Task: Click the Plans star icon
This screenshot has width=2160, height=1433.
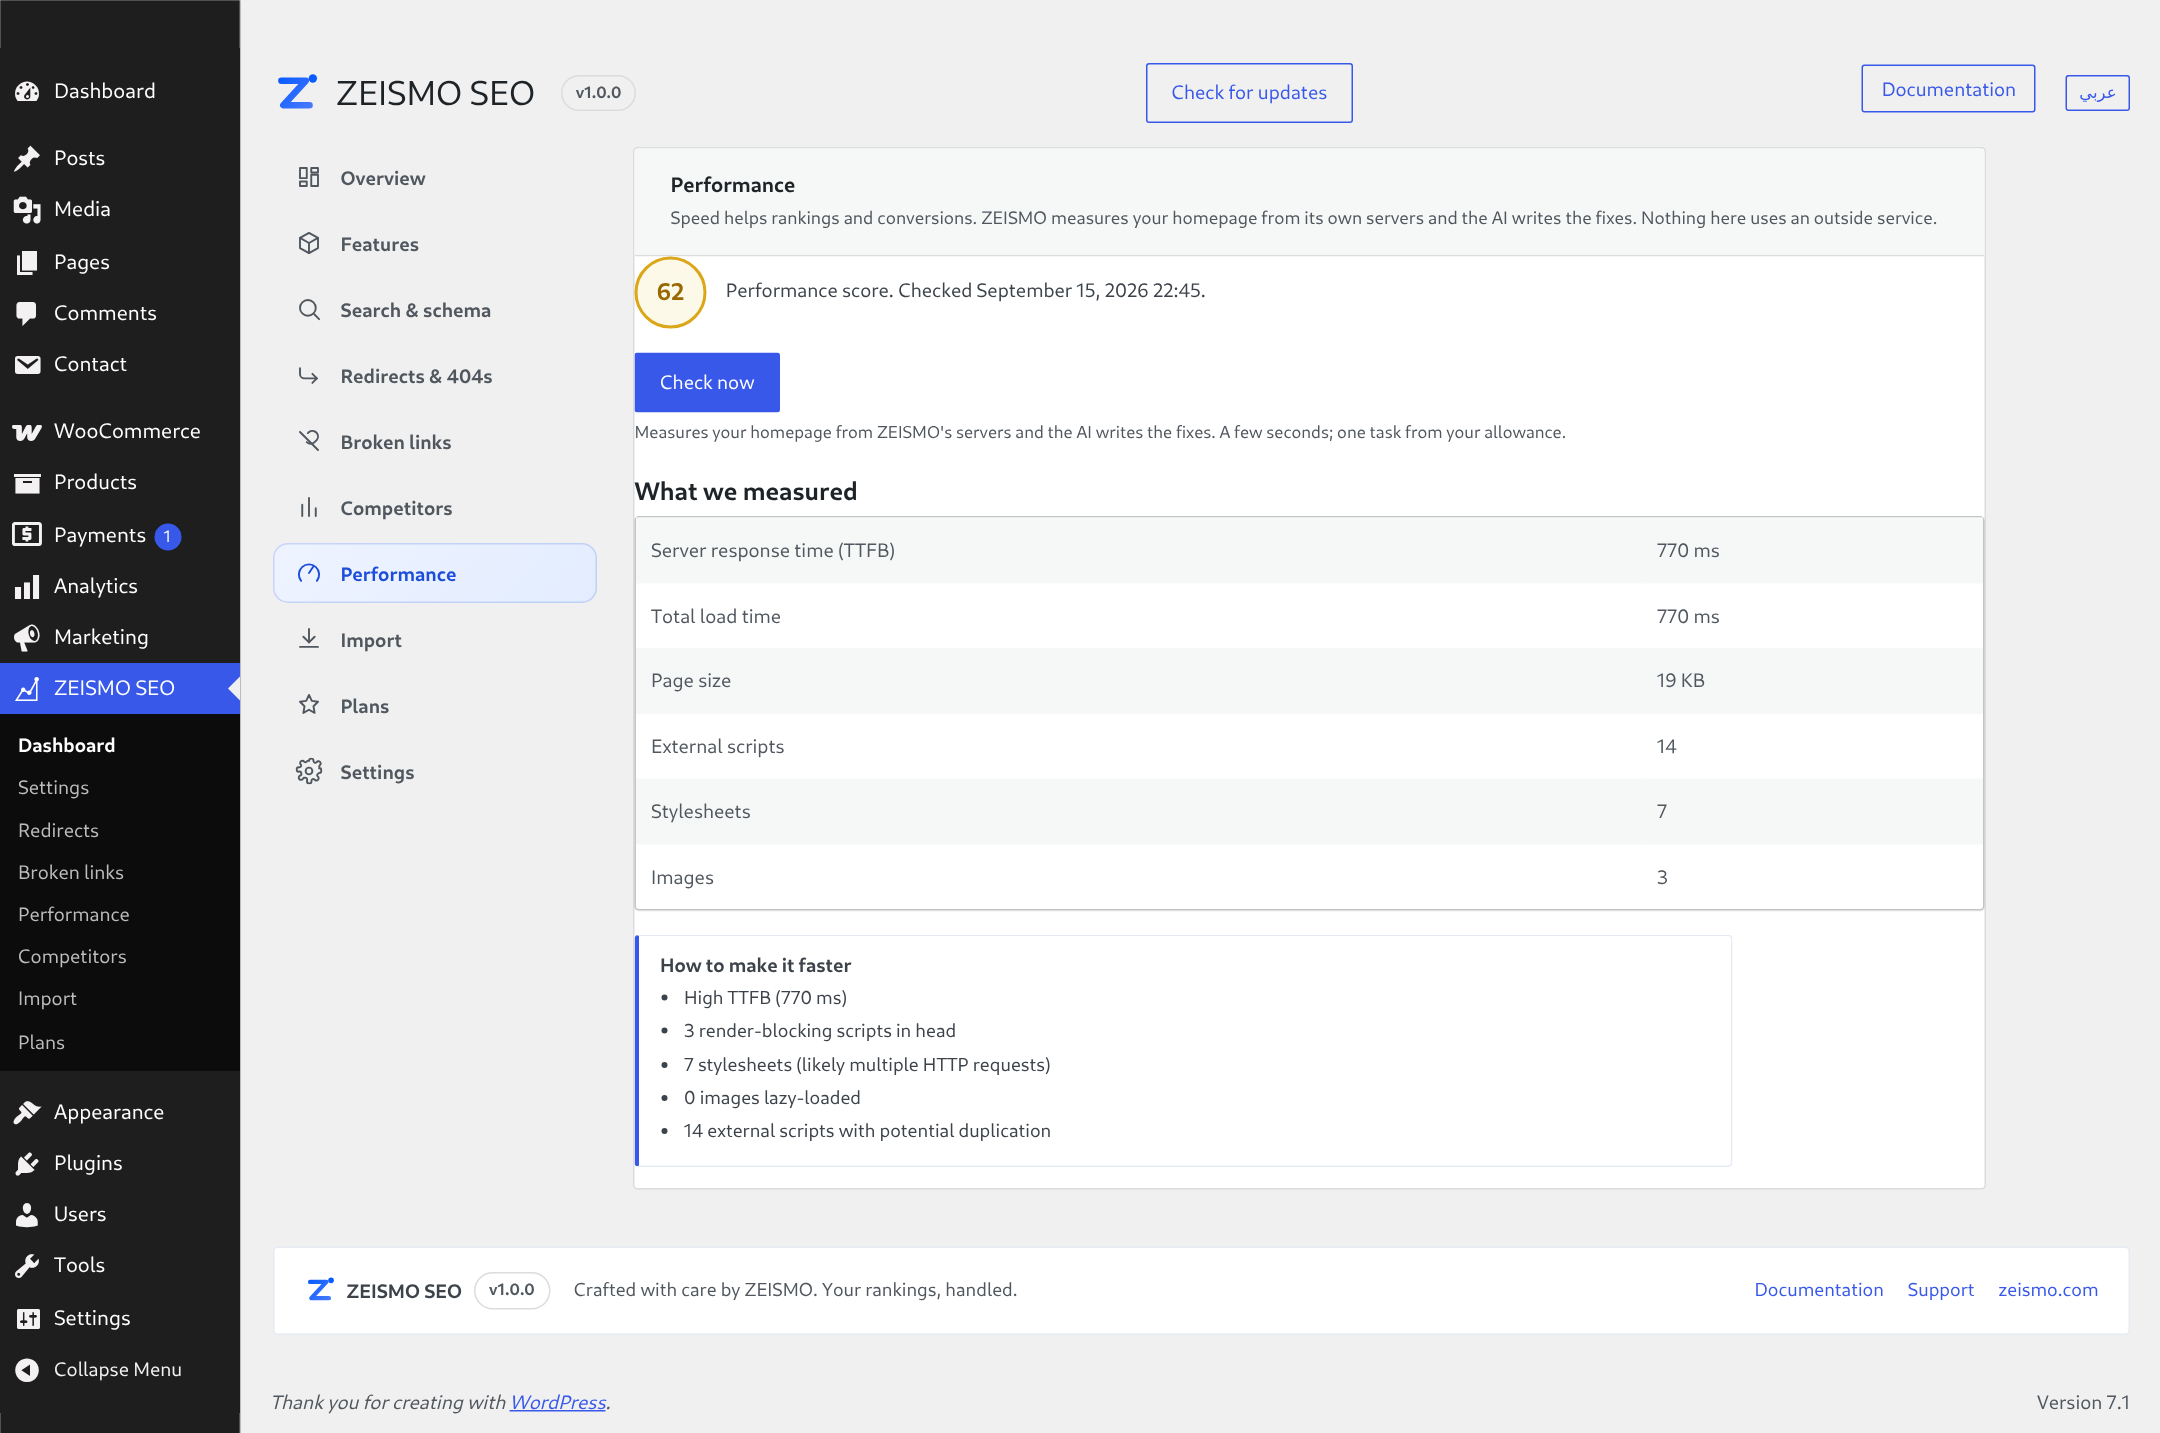Action: [309, 705]
